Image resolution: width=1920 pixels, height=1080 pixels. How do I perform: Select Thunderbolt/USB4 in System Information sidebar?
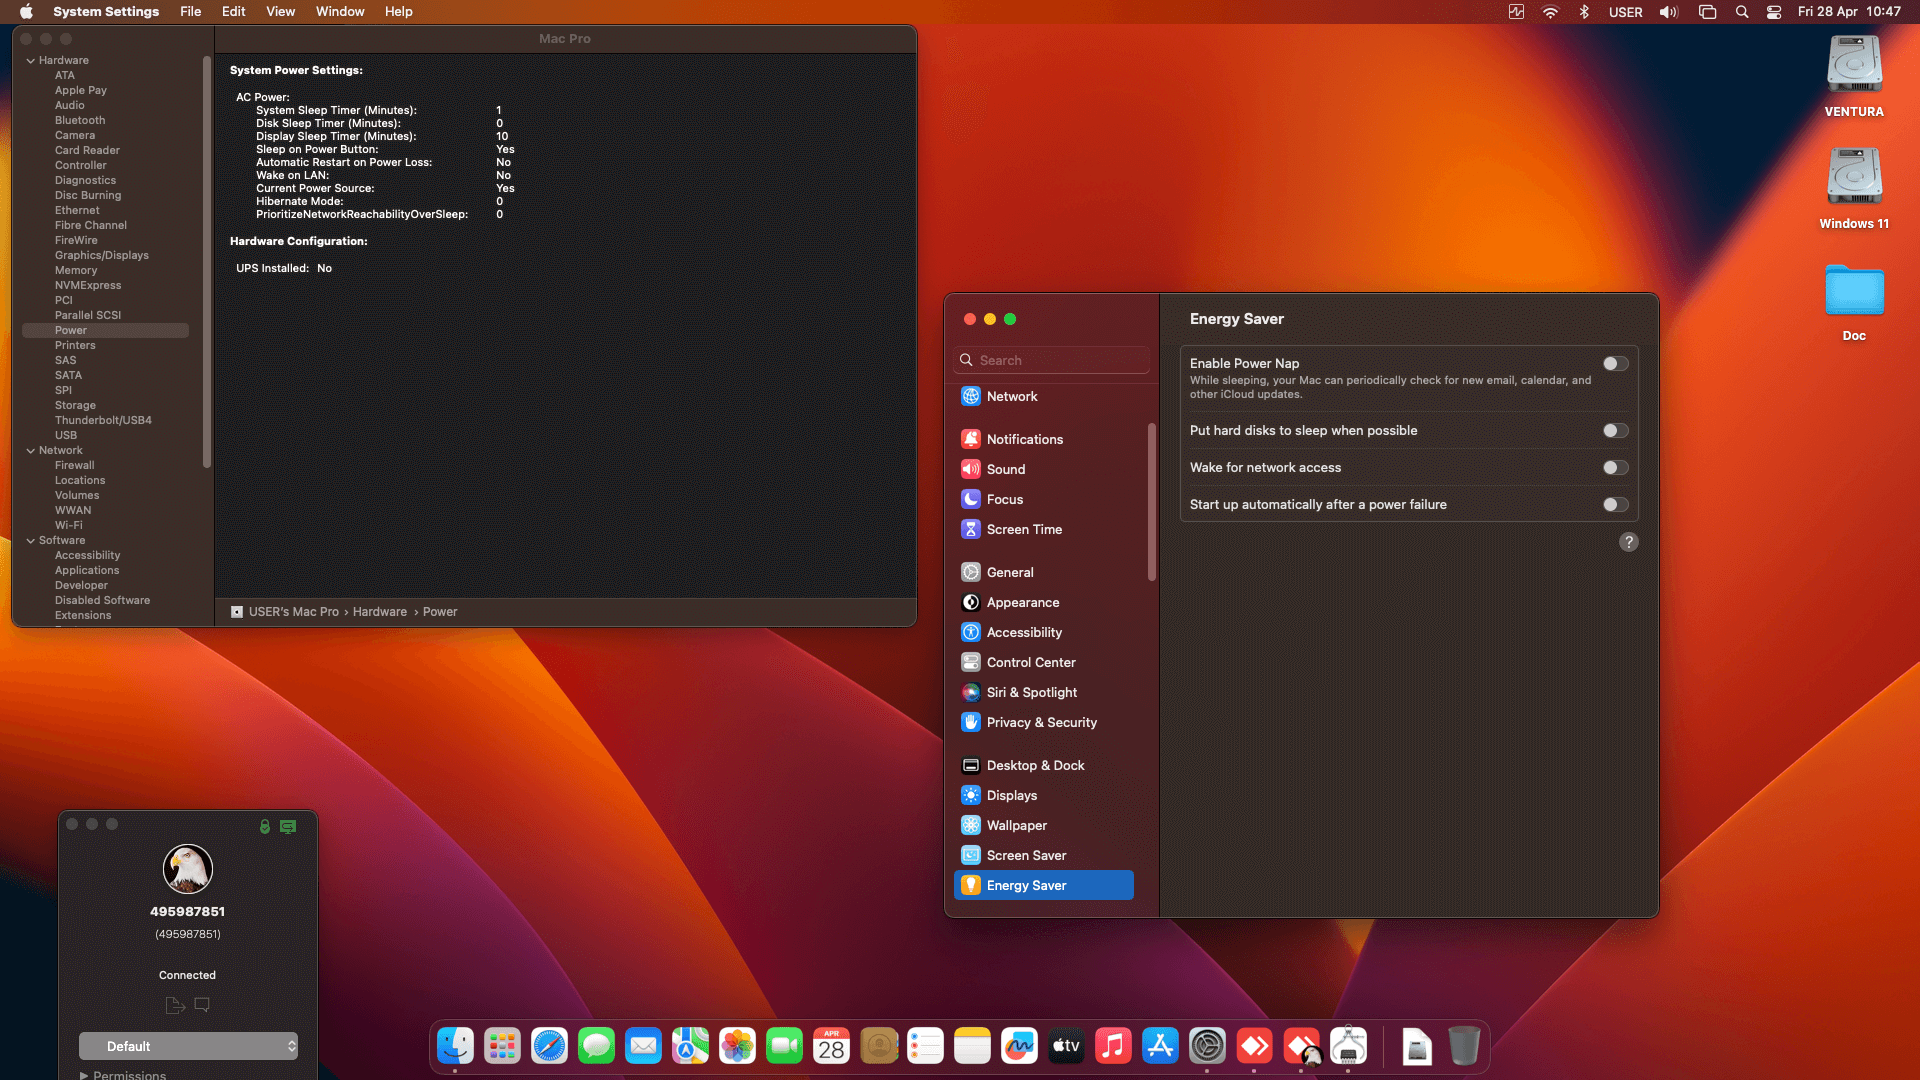pos(103,421)
